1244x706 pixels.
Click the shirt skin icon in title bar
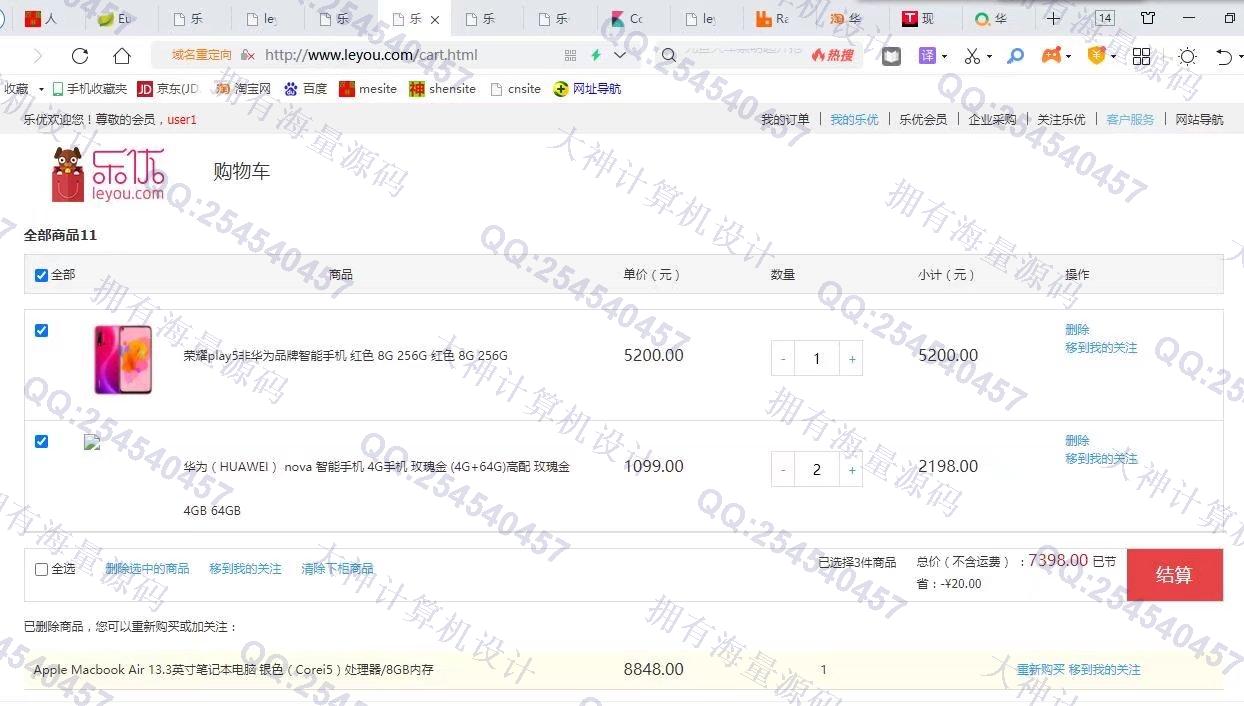point(1147,18)
